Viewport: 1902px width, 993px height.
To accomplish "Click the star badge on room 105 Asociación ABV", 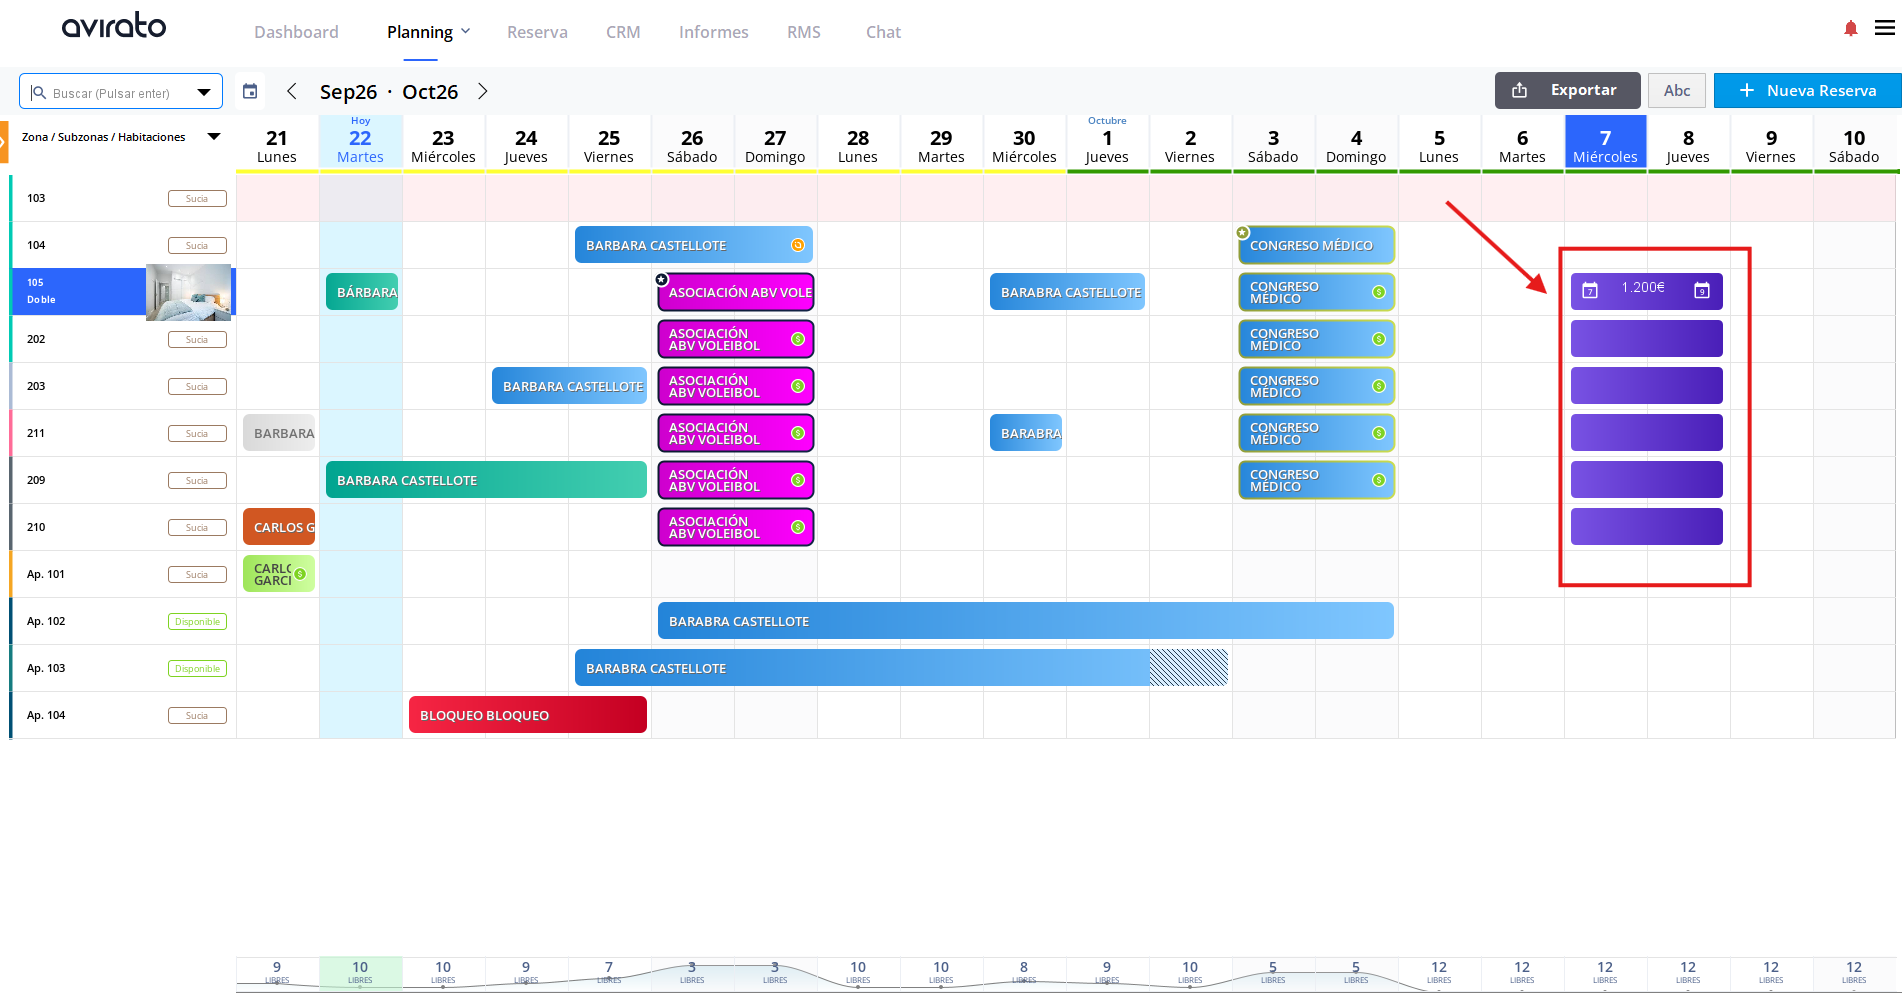I will click(662, 279).
